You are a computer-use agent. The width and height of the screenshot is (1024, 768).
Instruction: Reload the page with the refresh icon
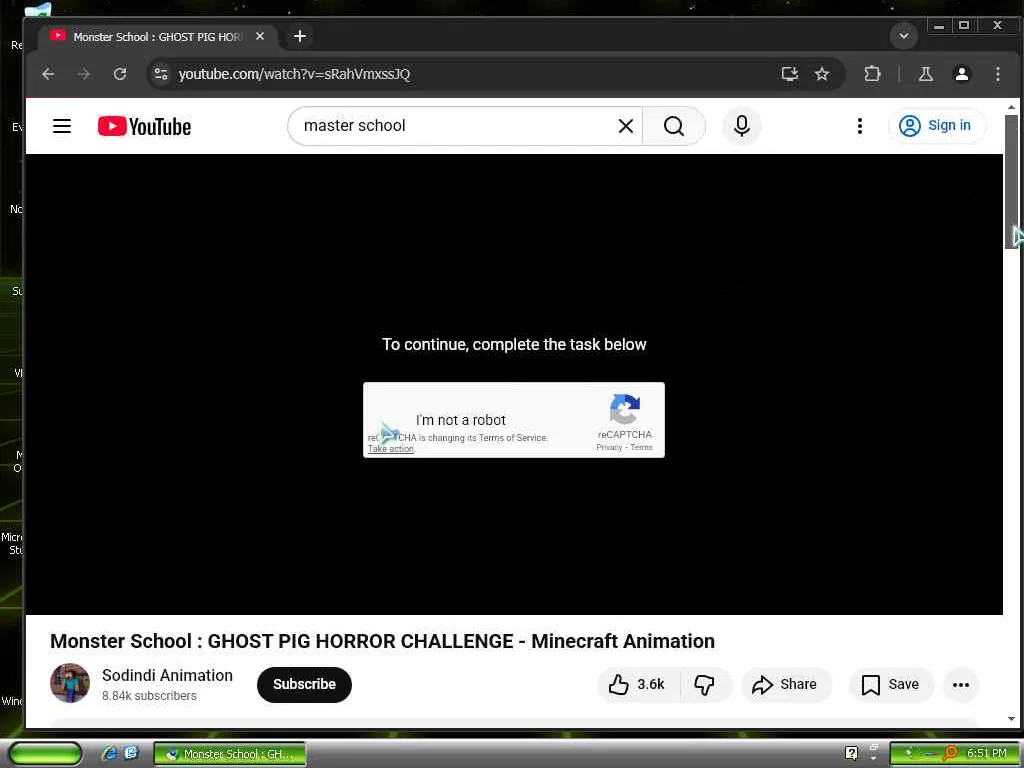(x=120, y=74)
